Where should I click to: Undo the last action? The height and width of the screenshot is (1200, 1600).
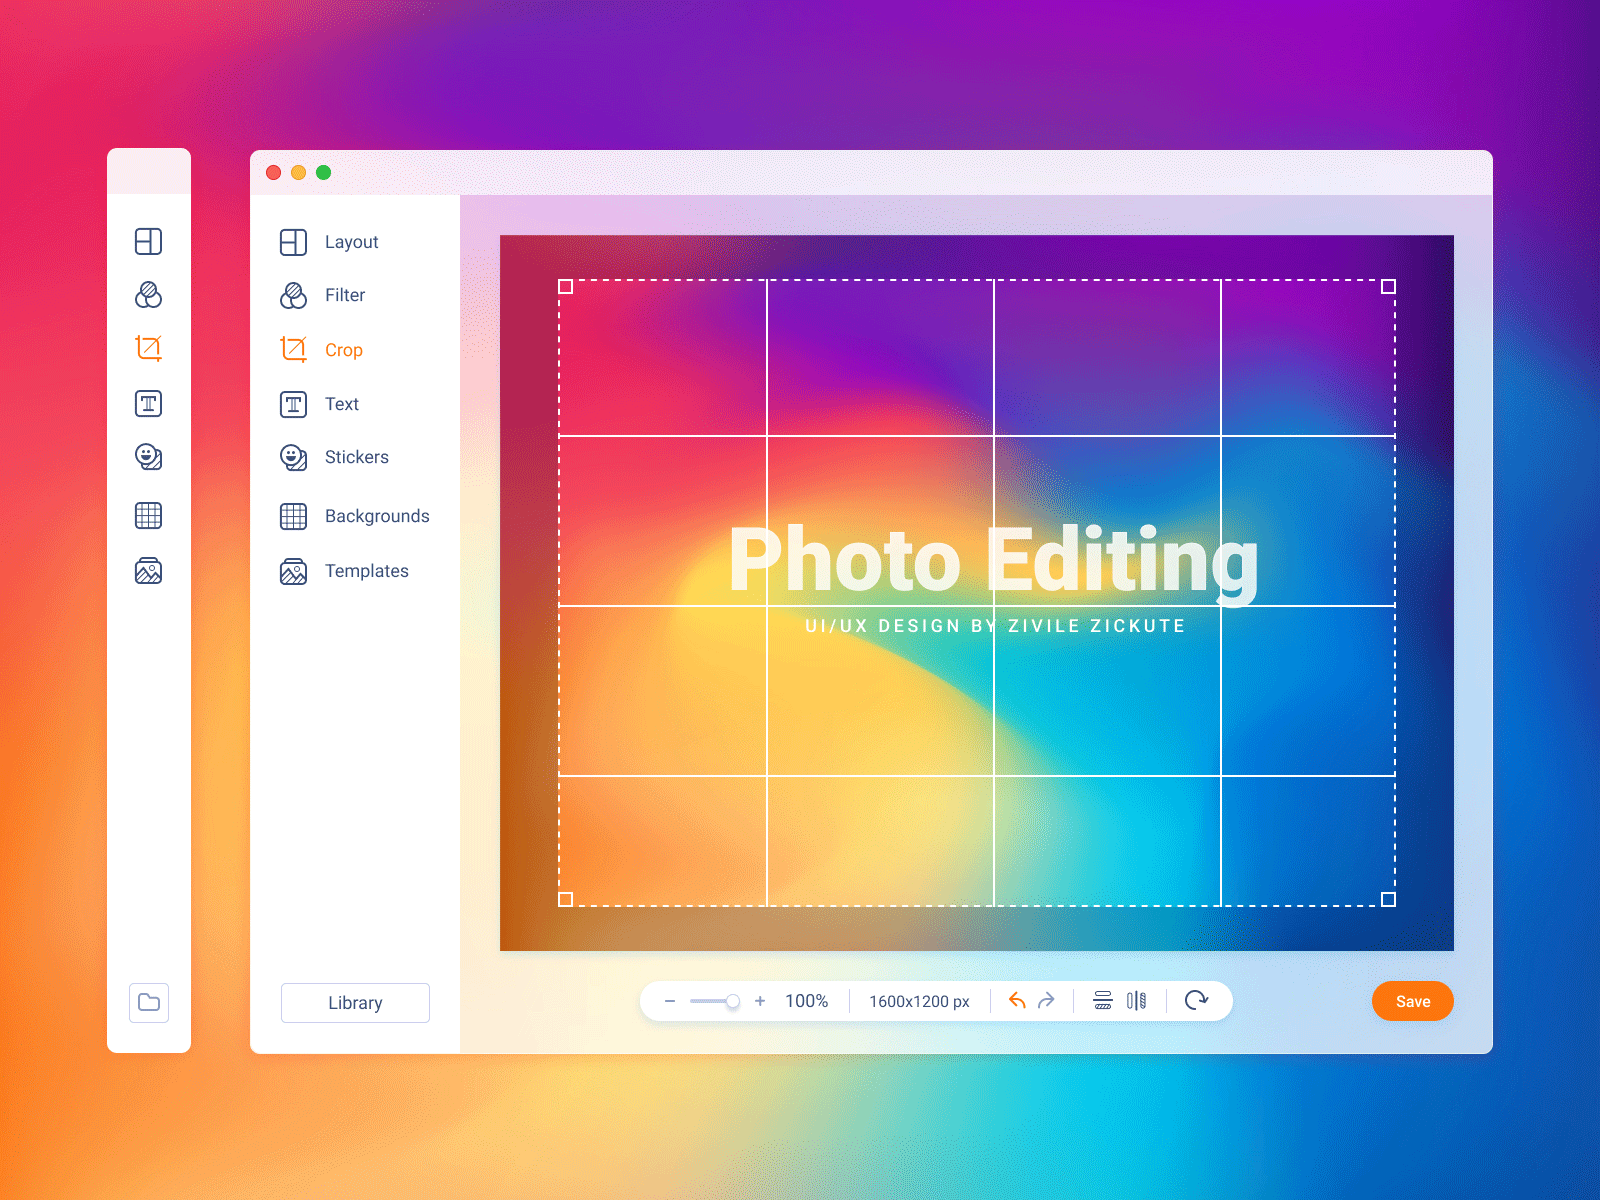point(1017,1001)
